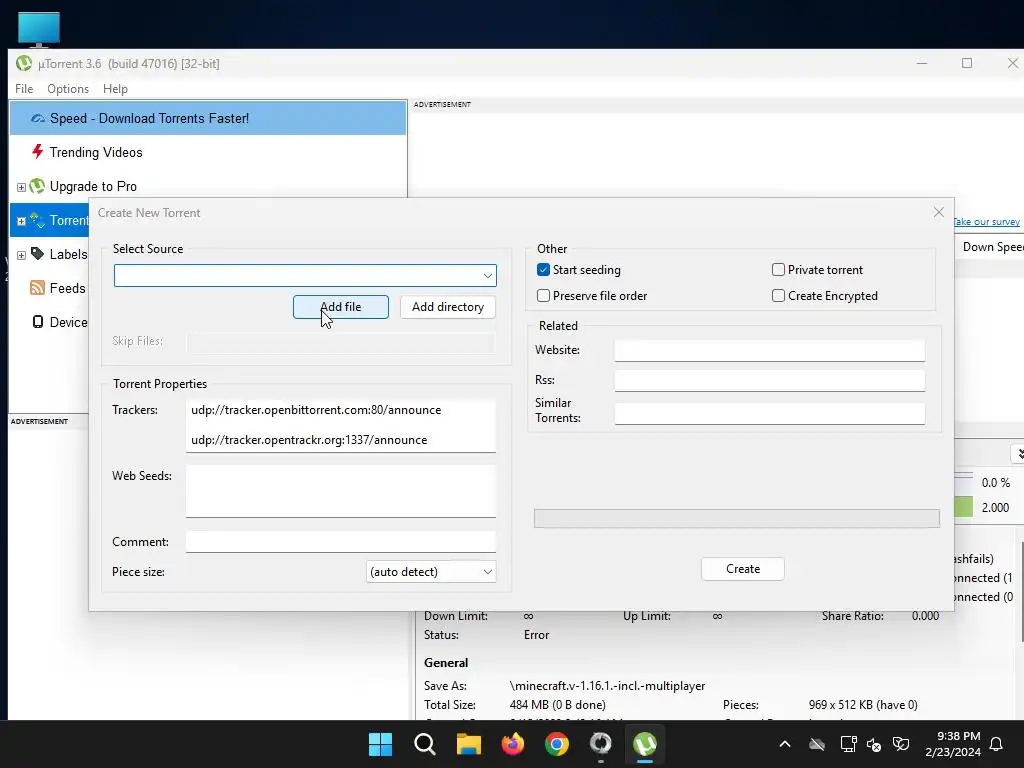Viewport: 1024px width, 768px height.
Task: Open the Take our survey link
Action: click(x=986, y=221)
